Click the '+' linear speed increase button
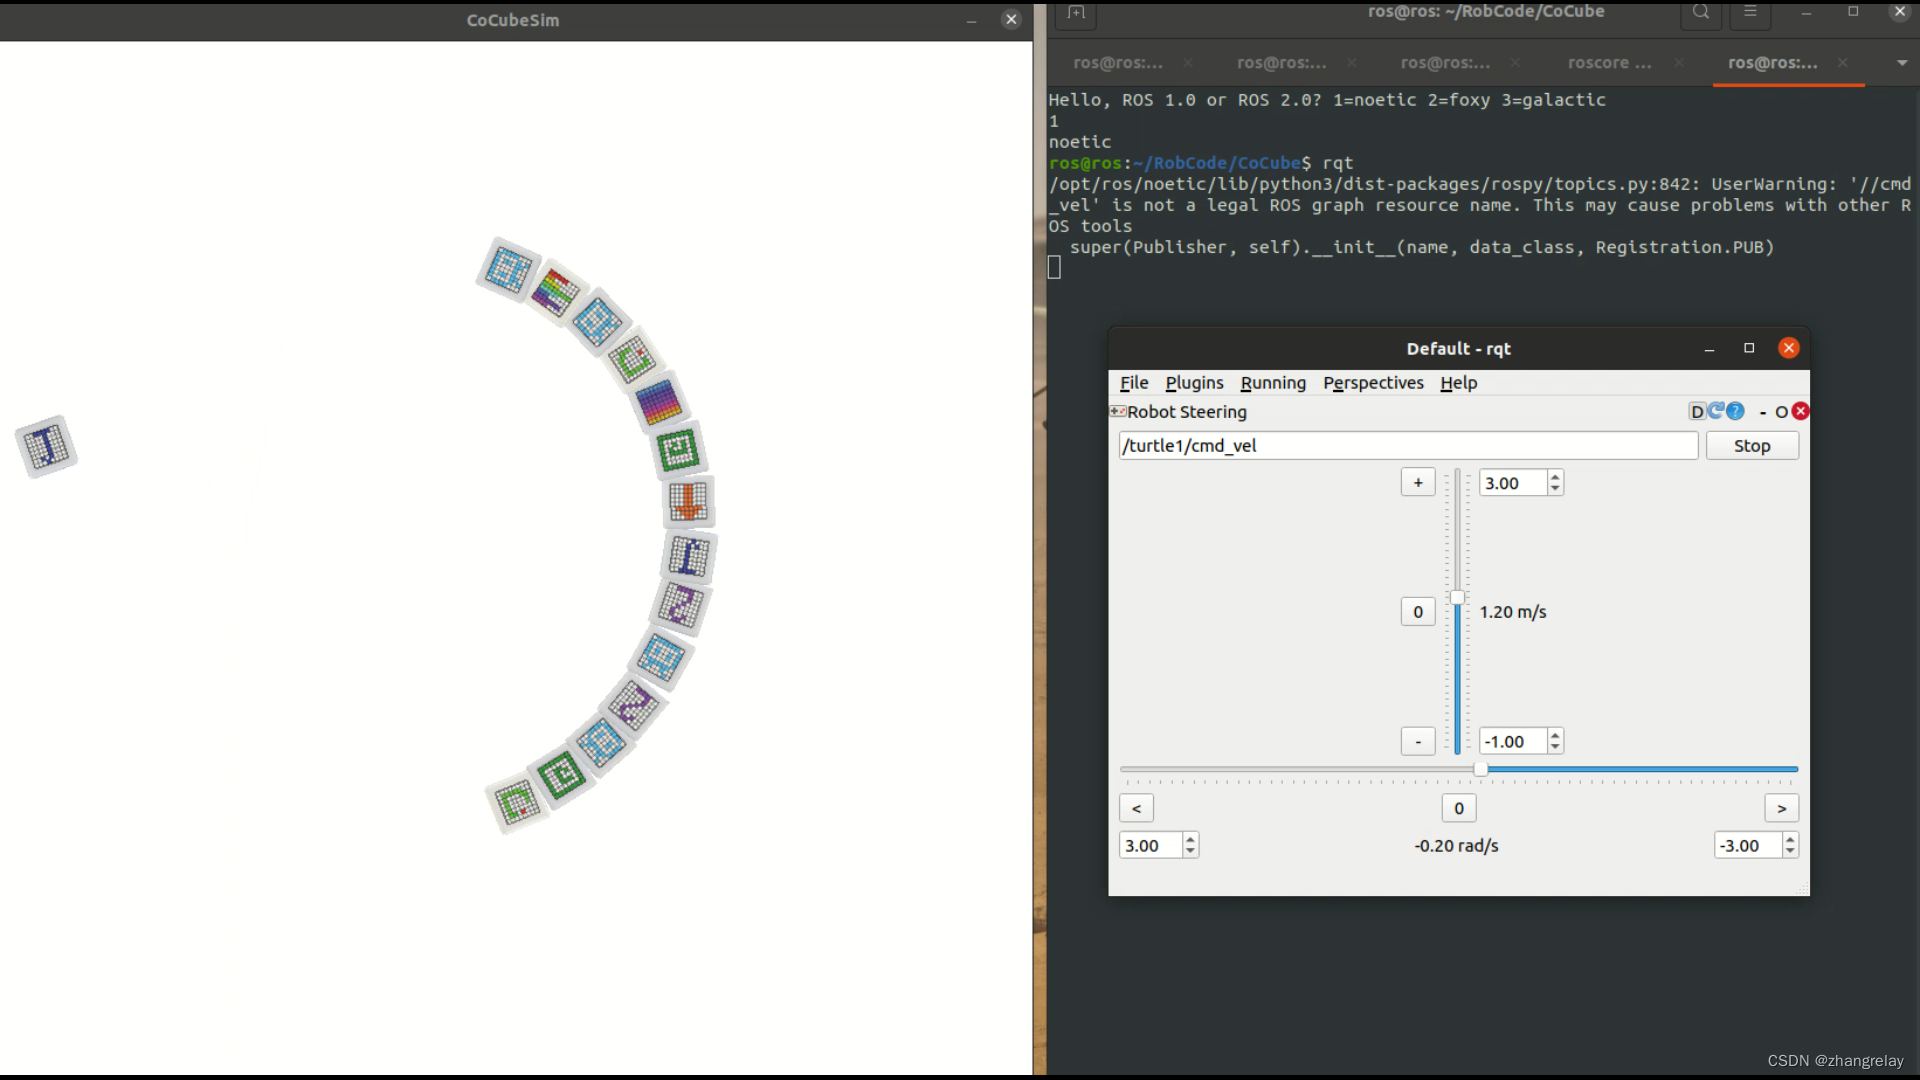This screenshot has height=1080, width=1920. 1417,483
